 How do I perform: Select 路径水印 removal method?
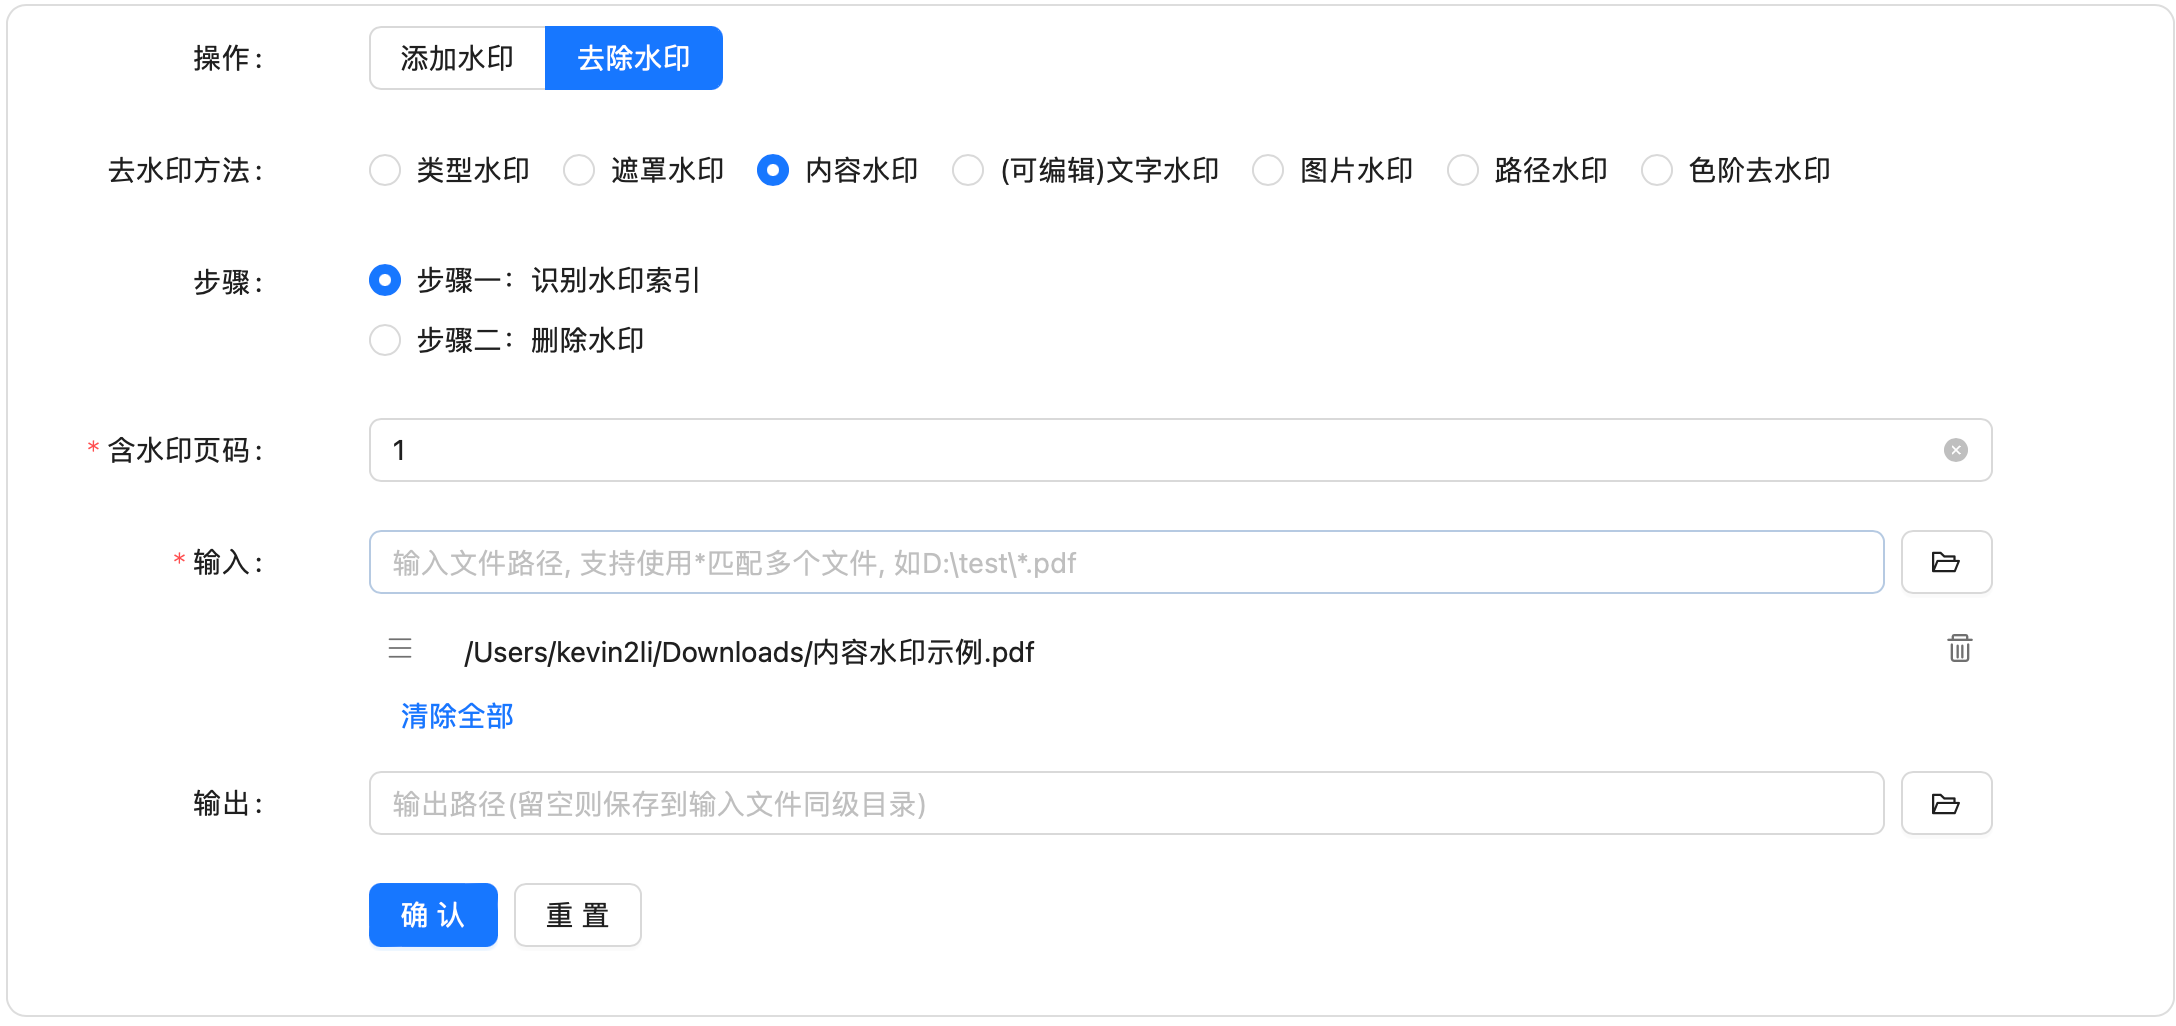click(1462, 170)
